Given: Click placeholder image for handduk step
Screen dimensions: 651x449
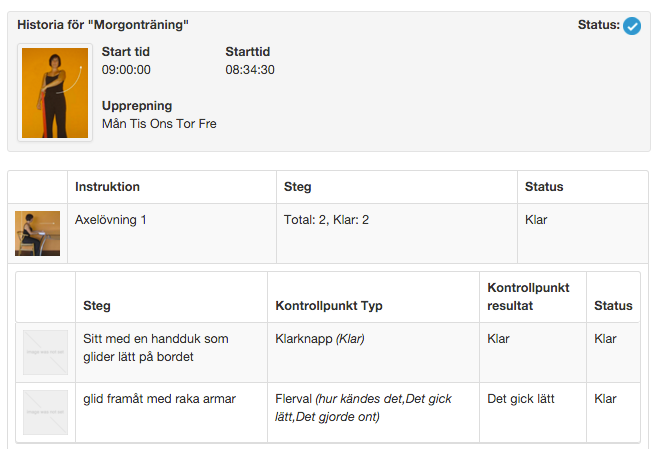Looking at the screenshot, I should coord(45,352).
